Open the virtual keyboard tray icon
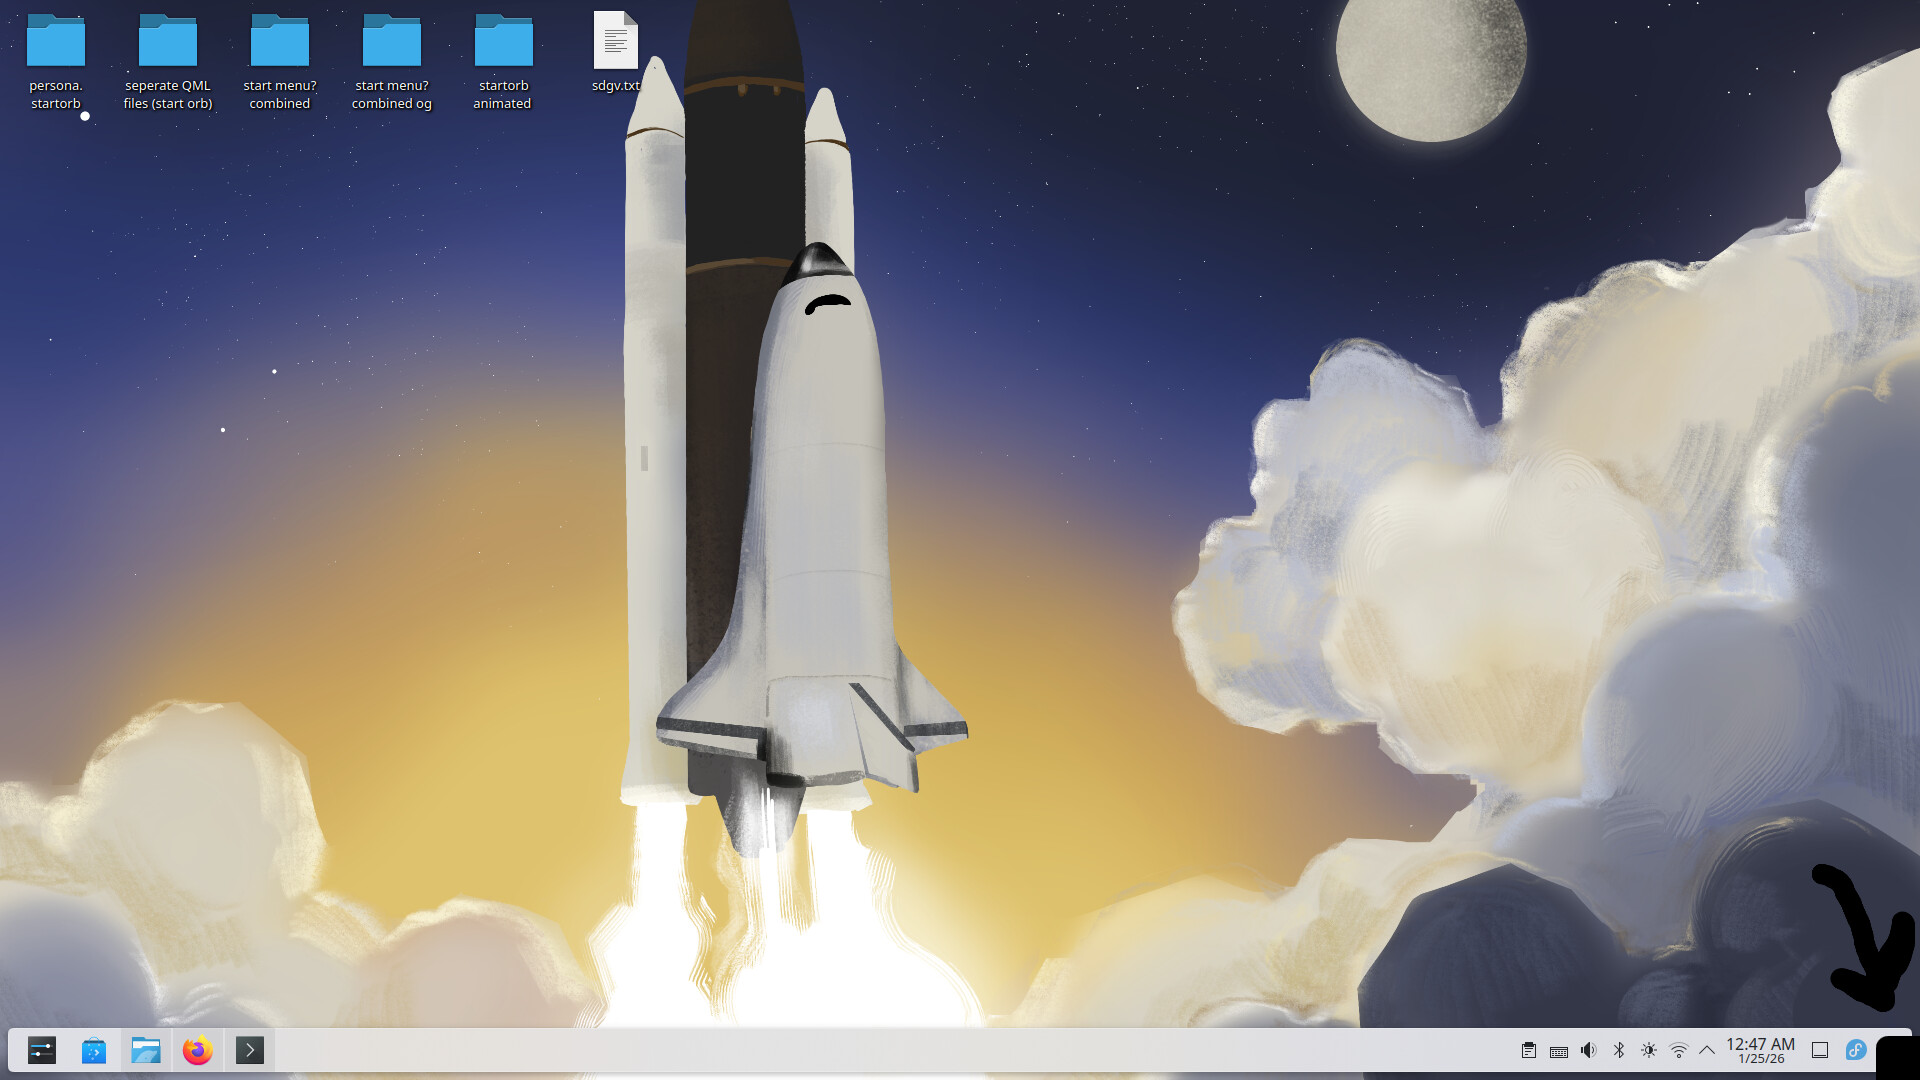The image size is (1920, 1080). tap(1558, 1051)
